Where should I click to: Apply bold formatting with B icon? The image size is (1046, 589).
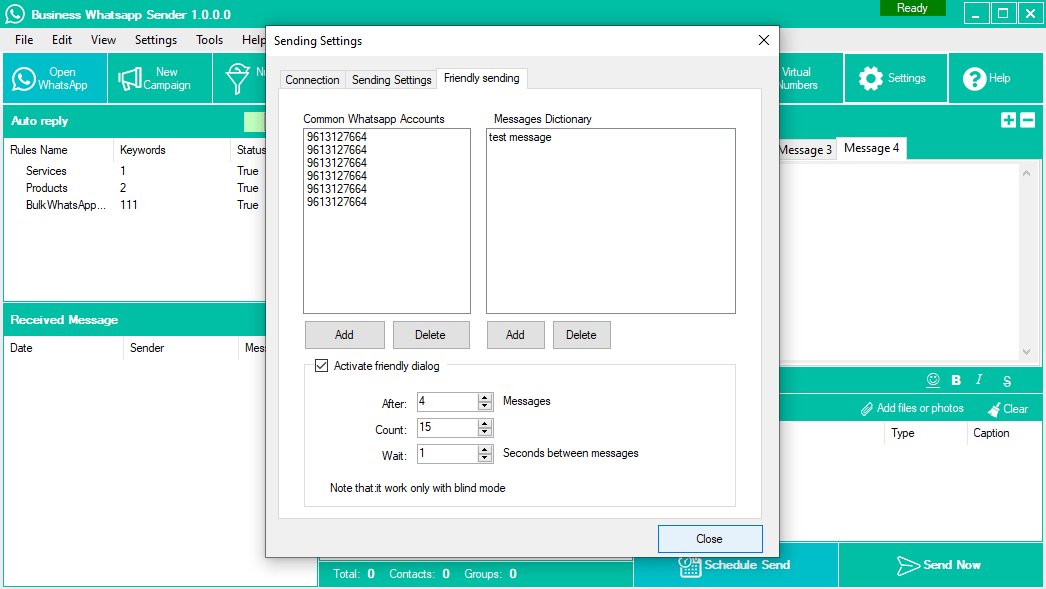tap(956, 380)
